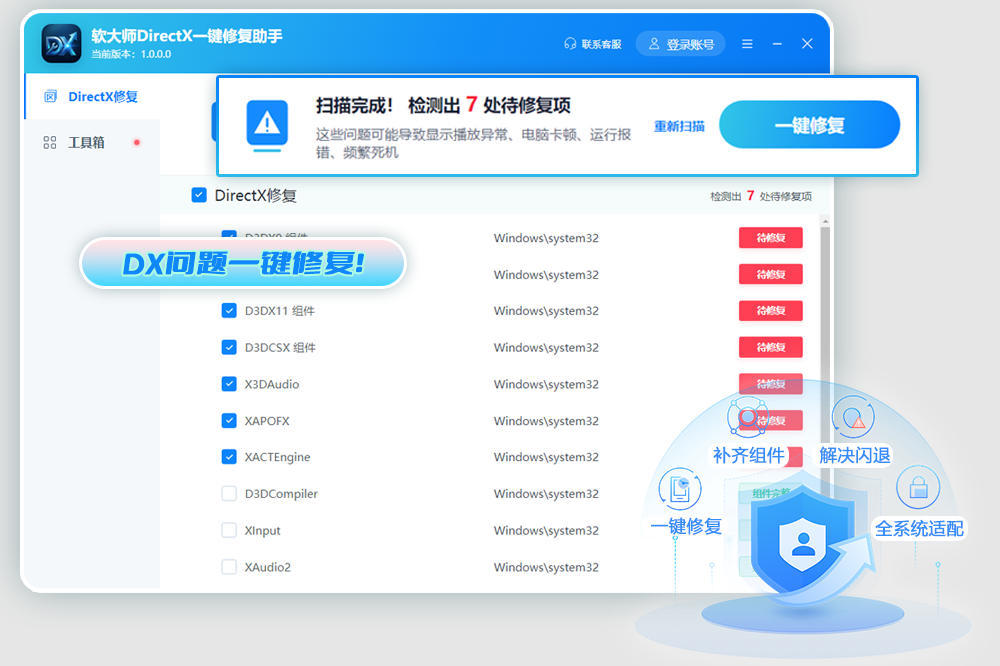Click the 一键修复 repair button
The width and height of the screenshot is (1000, 666).
(x=809, y=125)
